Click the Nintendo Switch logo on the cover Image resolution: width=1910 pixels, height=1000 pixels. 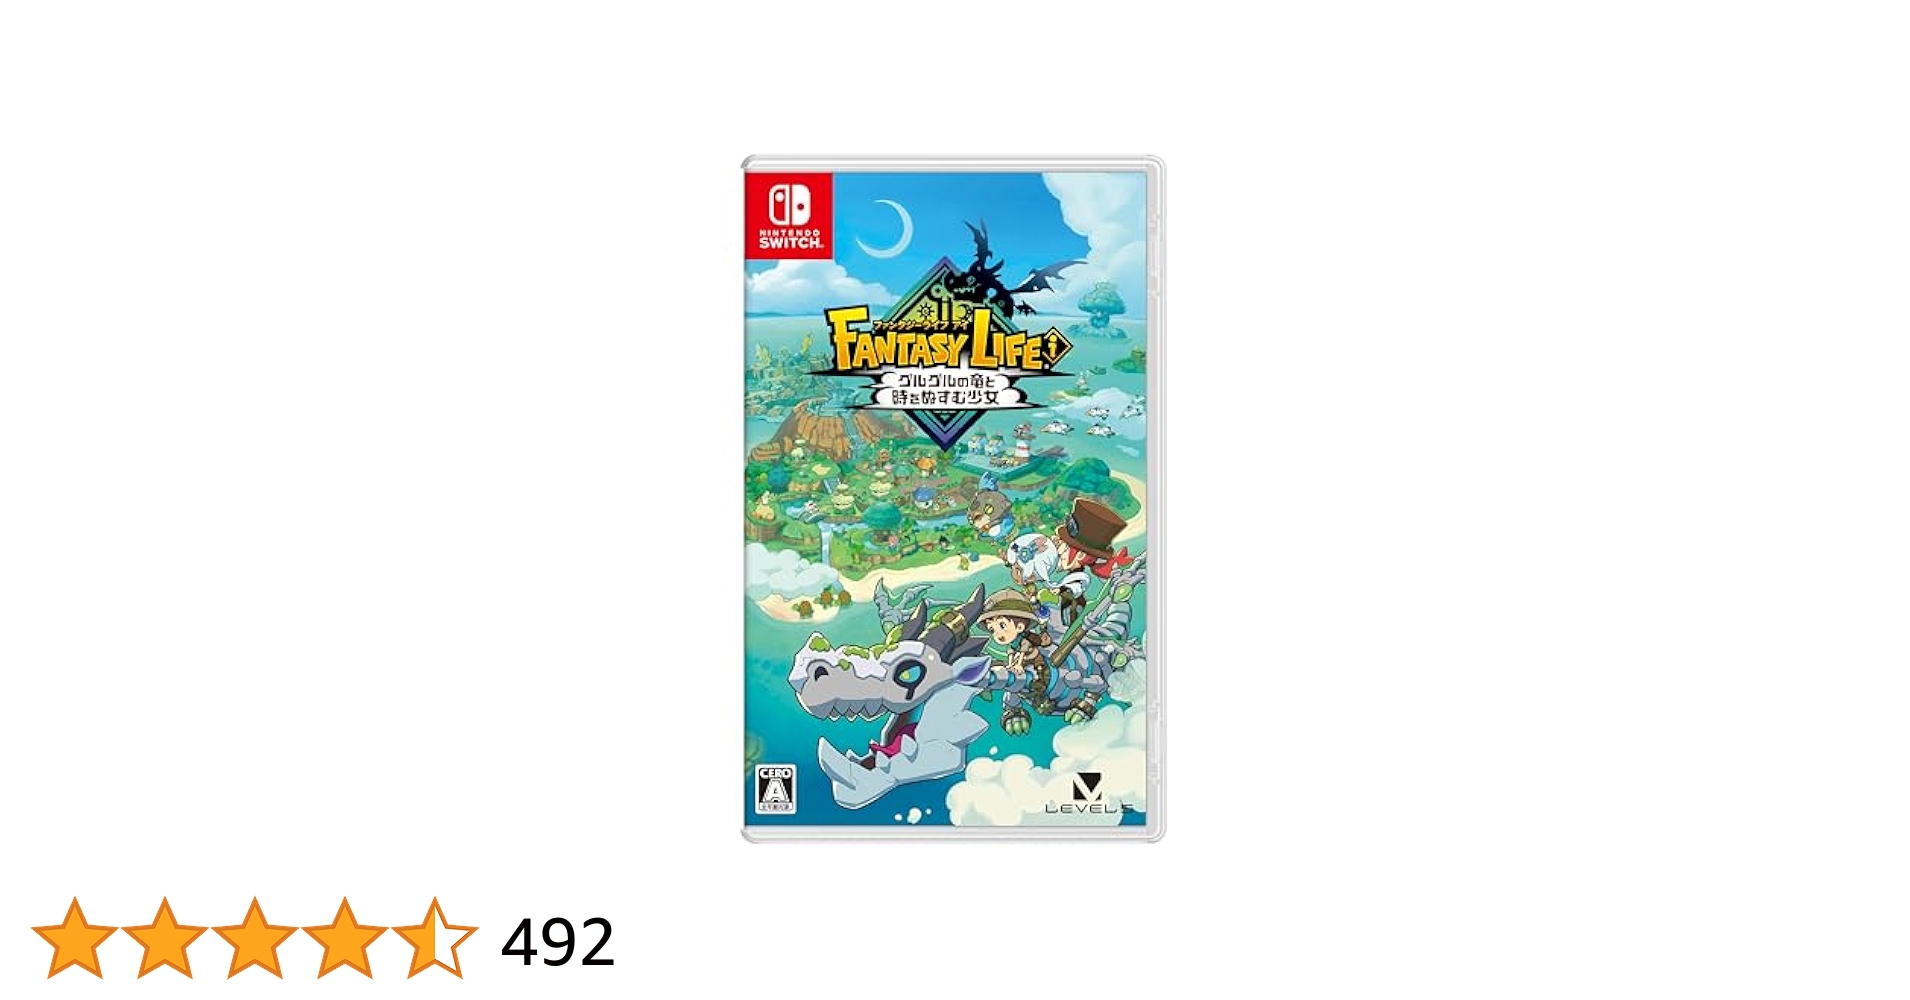click(x=788, y=215)
